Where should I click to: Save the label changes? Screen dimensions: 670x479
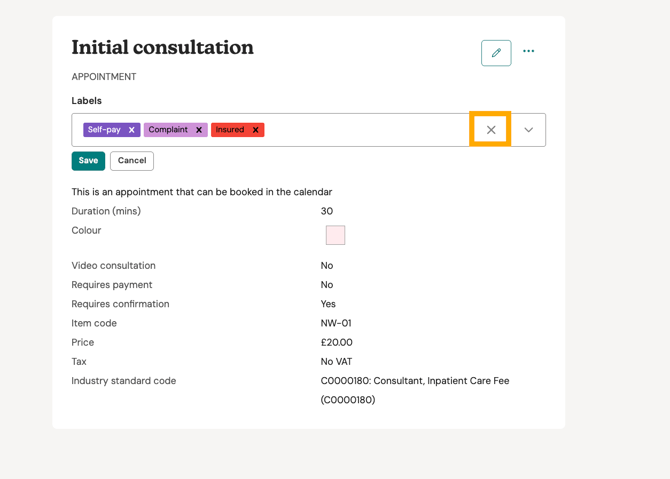[88, 161]
